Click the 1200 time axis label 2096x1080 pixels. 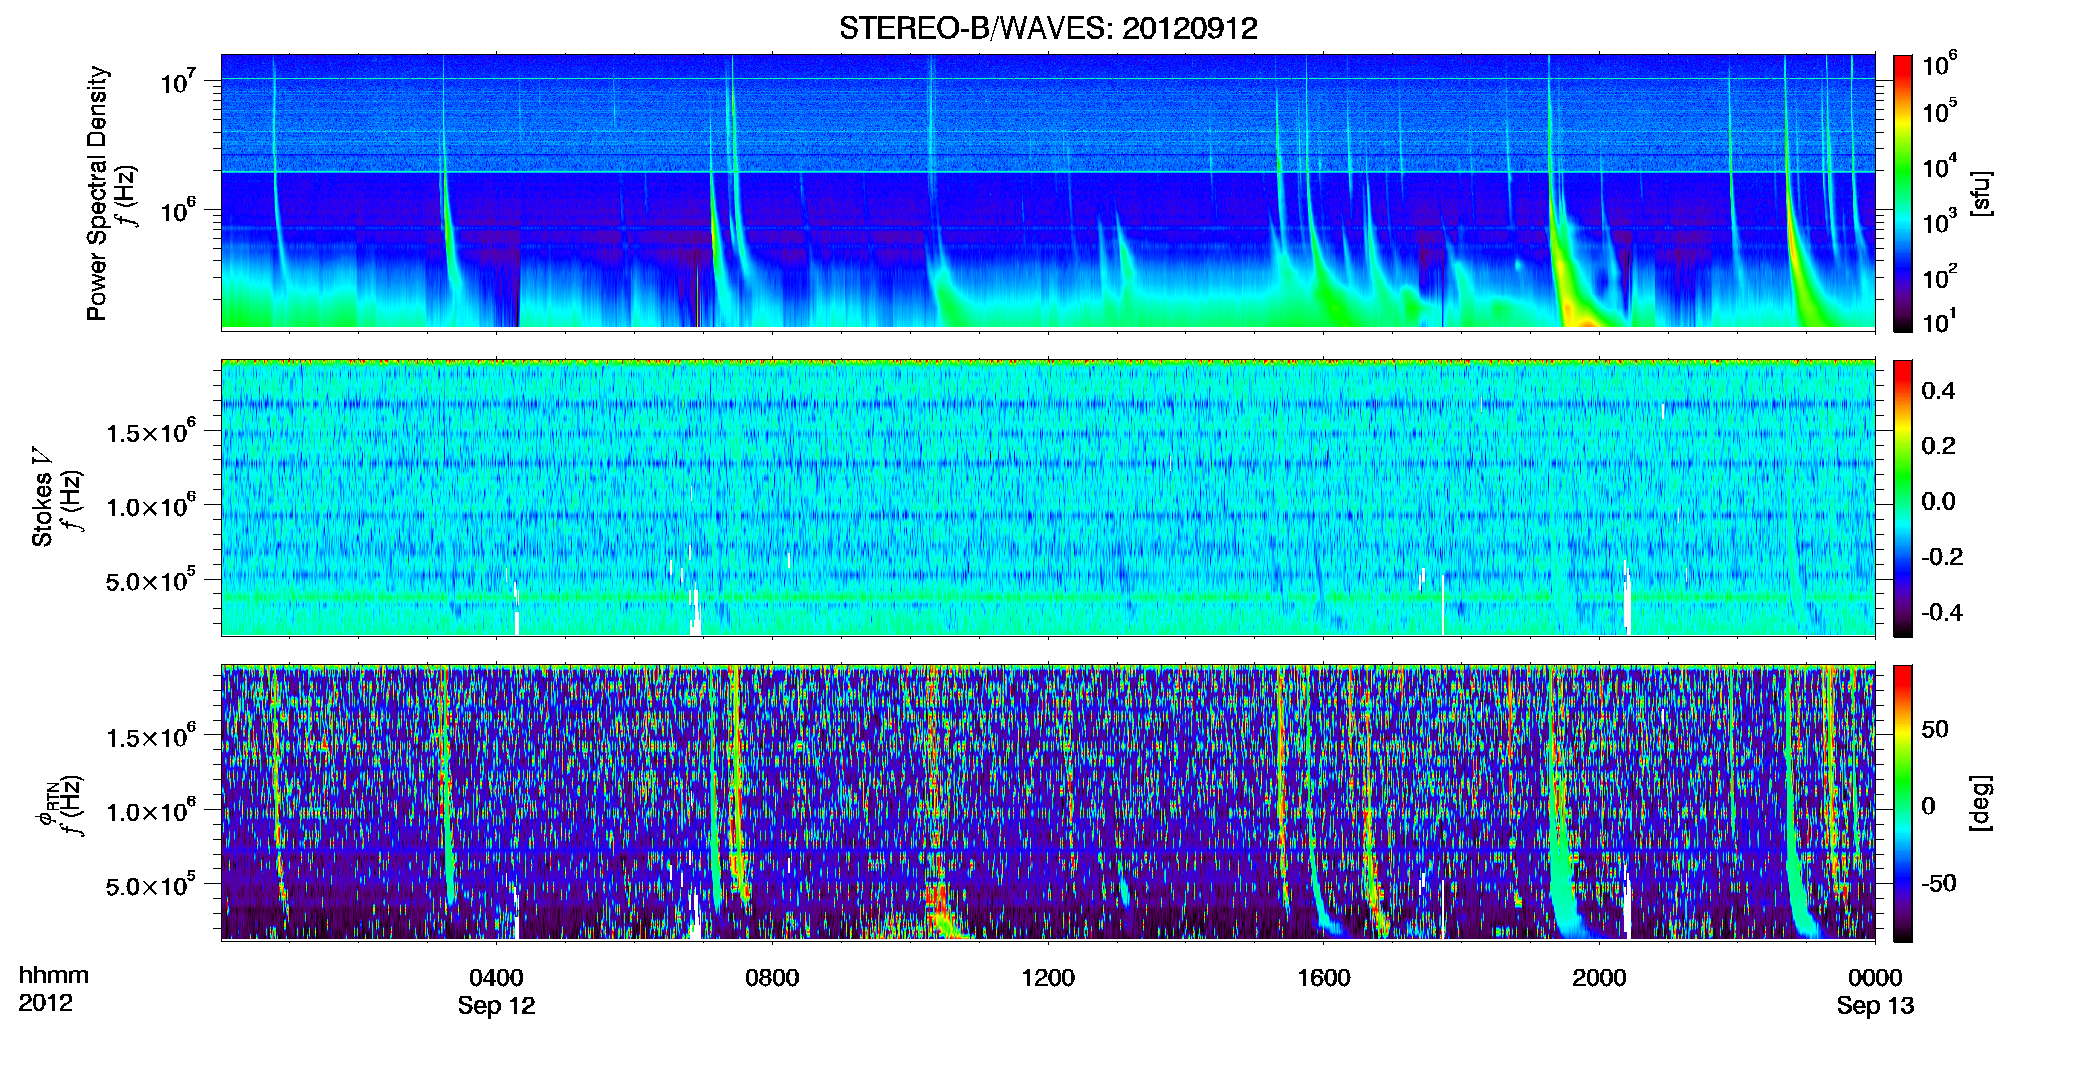click(1048, 978)
